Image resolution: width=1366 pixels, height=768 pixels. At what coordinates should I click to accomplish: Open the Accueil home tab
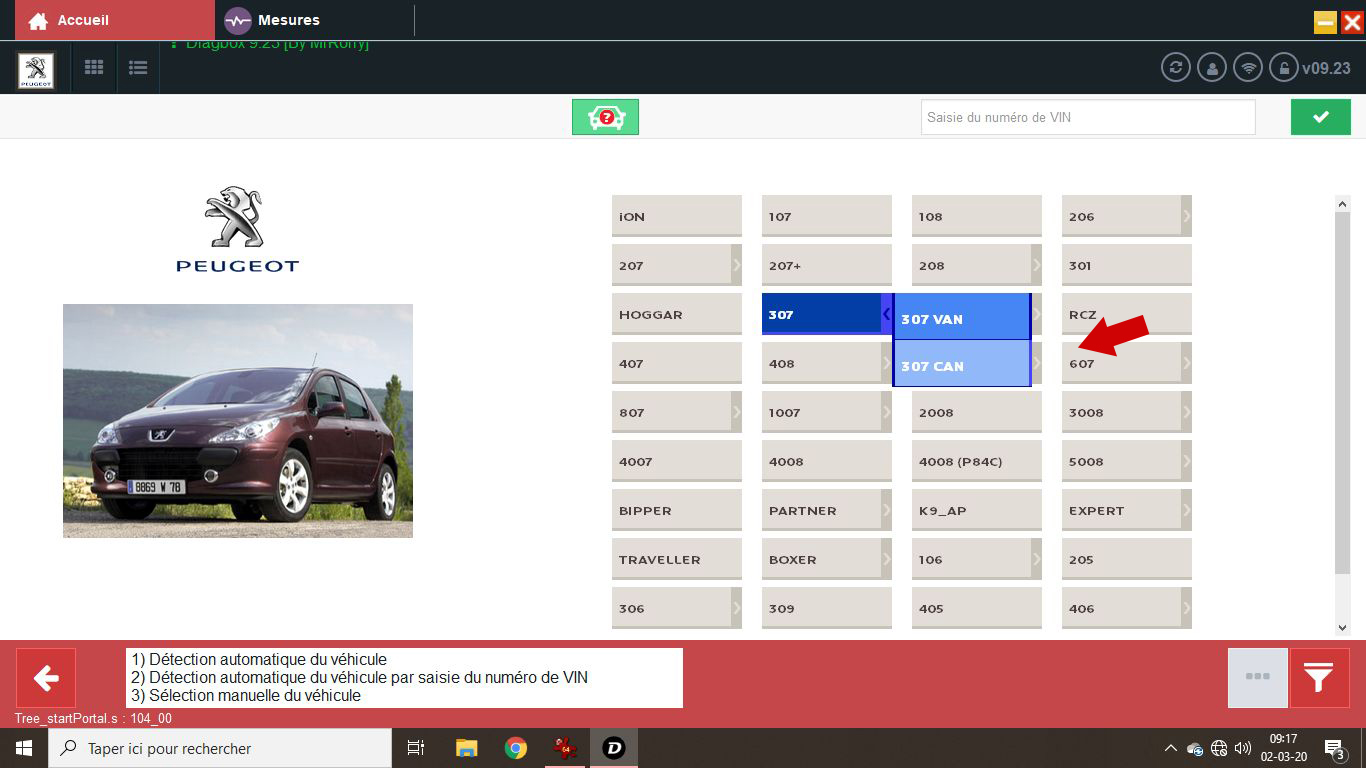coord(114,20)
